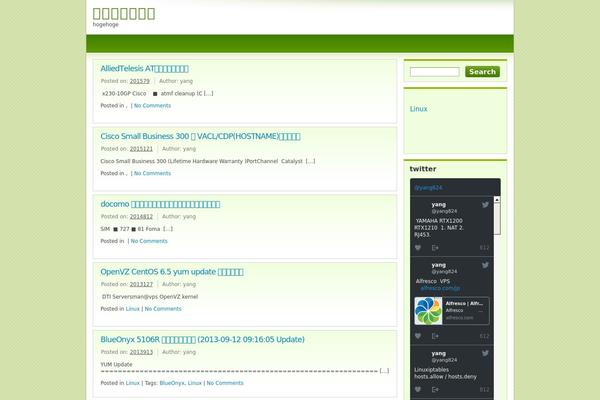600x400 pixels.
Task: Open date 2015121 of the Cisco post
Action: [141, 149]
